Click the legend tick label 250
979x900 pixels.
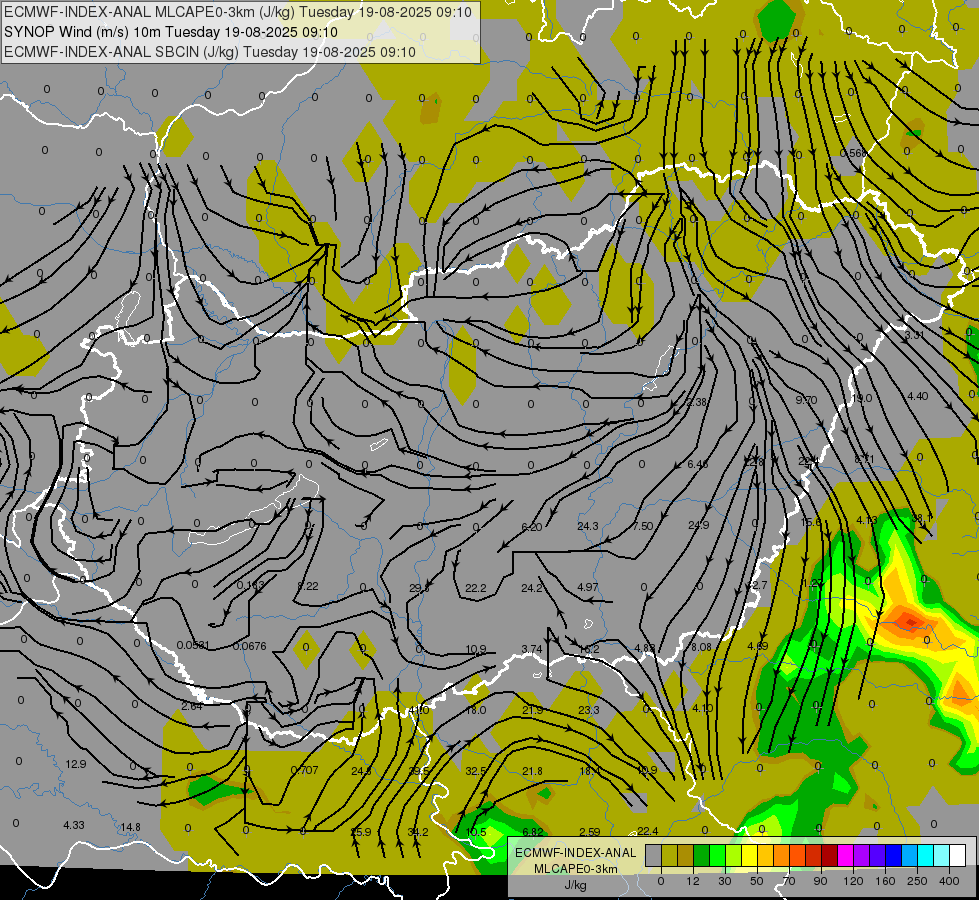tap(917, 881)
